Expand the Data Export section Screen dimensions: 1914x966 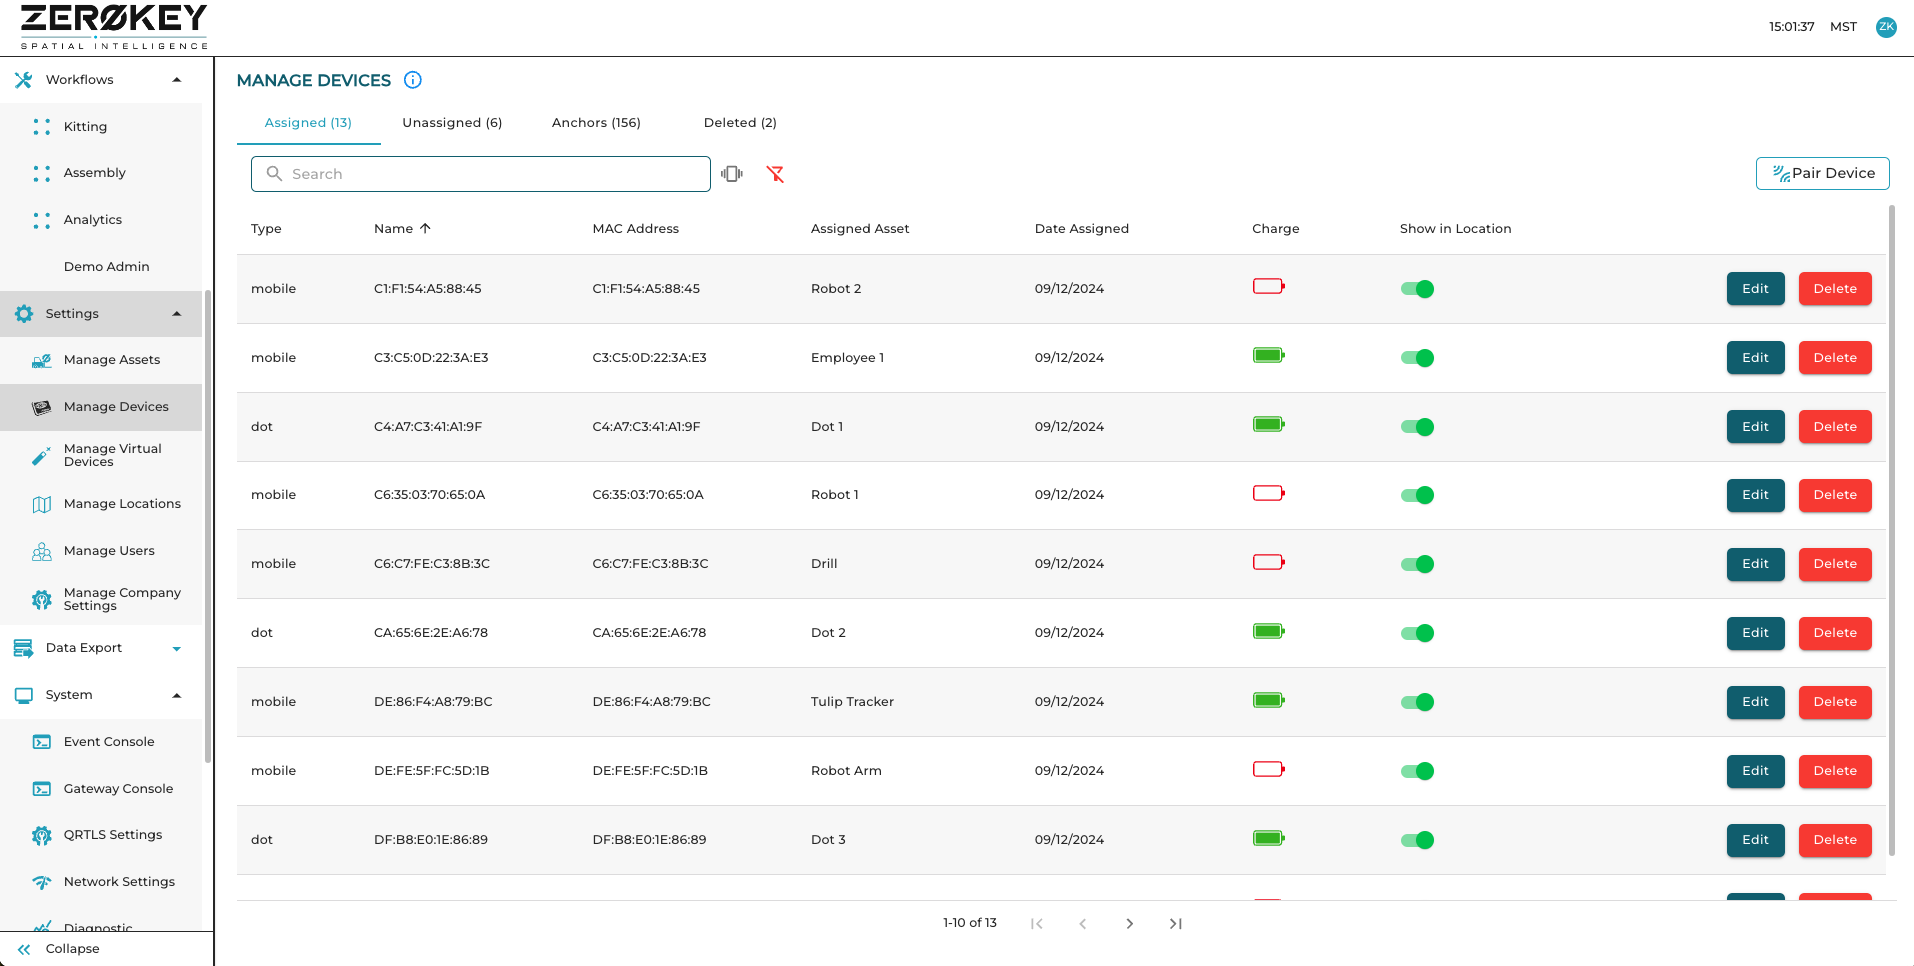[177, 648]
